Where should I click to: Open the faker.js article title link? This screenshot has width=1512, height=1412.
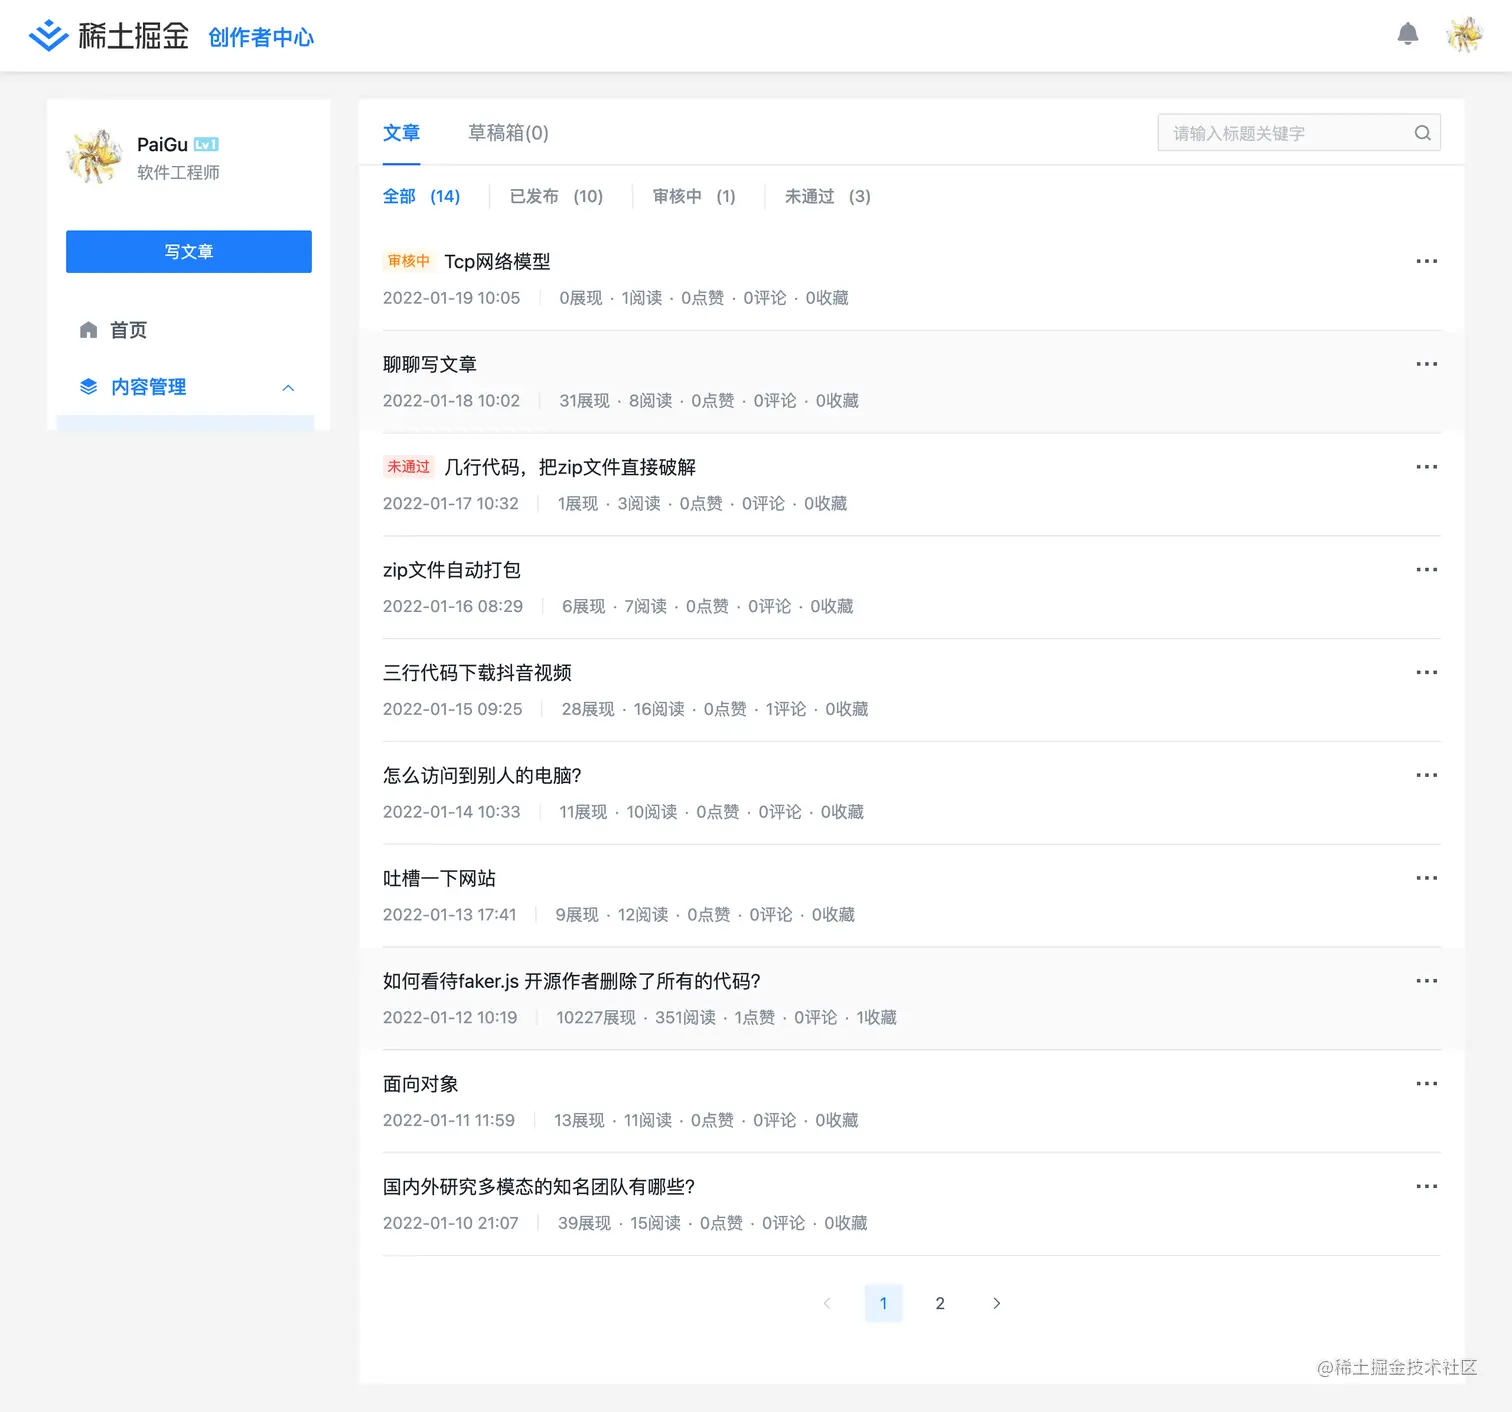pyautogui.click(x=571, y=981)
